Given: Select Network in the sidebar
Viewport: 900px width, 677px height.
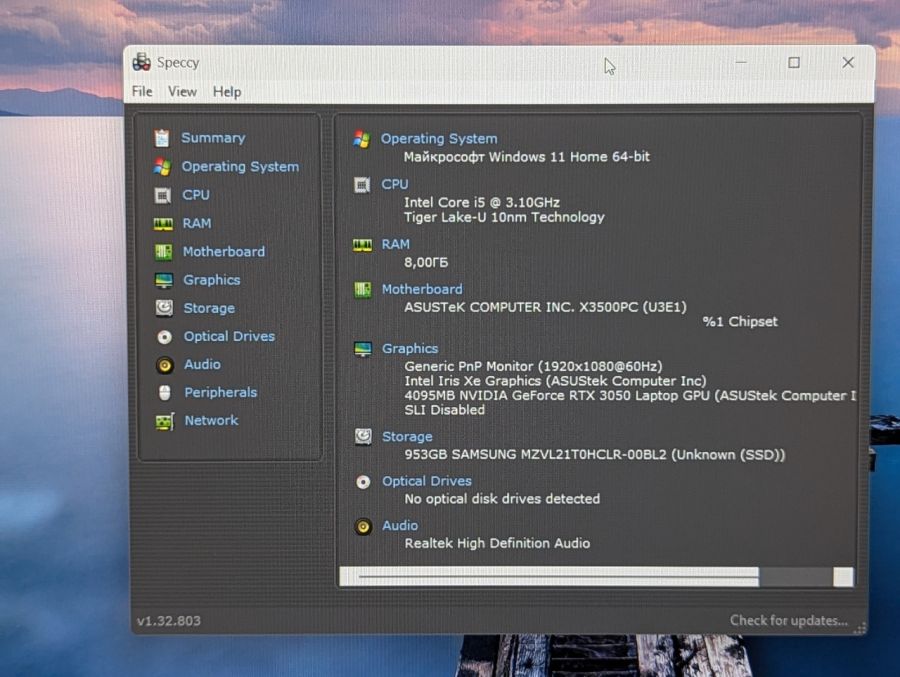Looking at the screenshot, I should 211,420.
